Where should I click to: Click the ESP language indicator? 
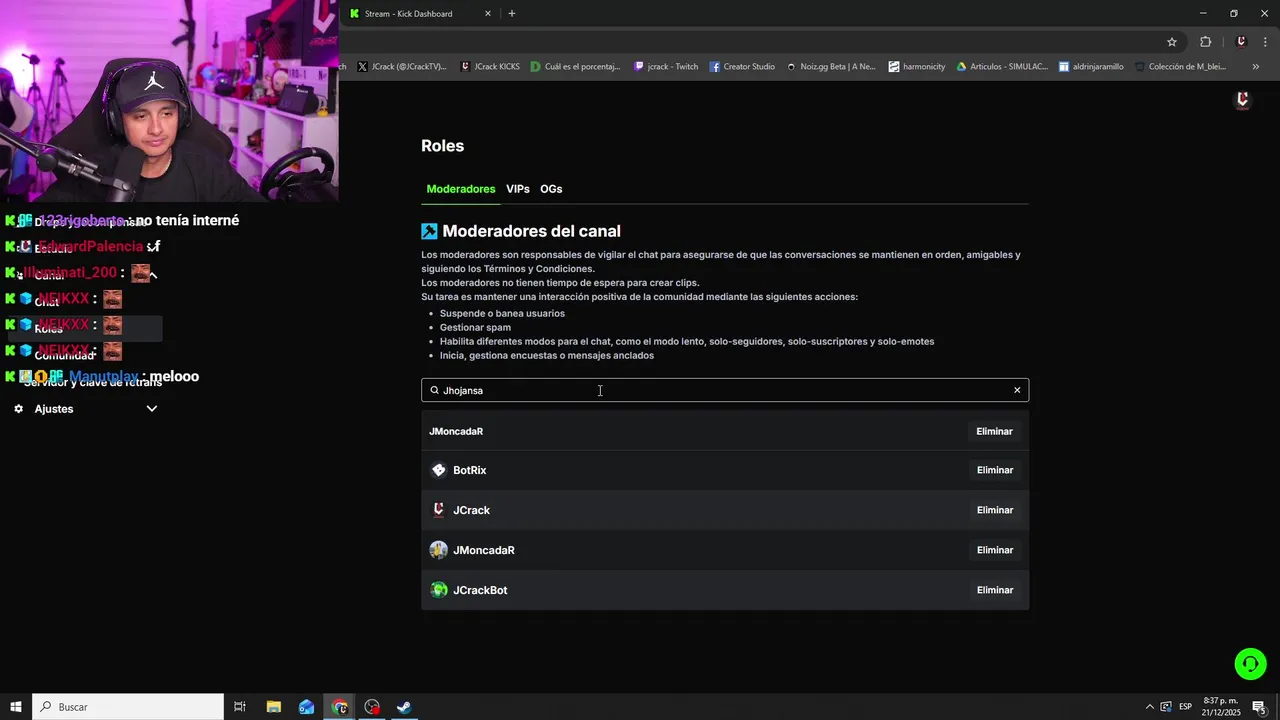coord(1185,707)
